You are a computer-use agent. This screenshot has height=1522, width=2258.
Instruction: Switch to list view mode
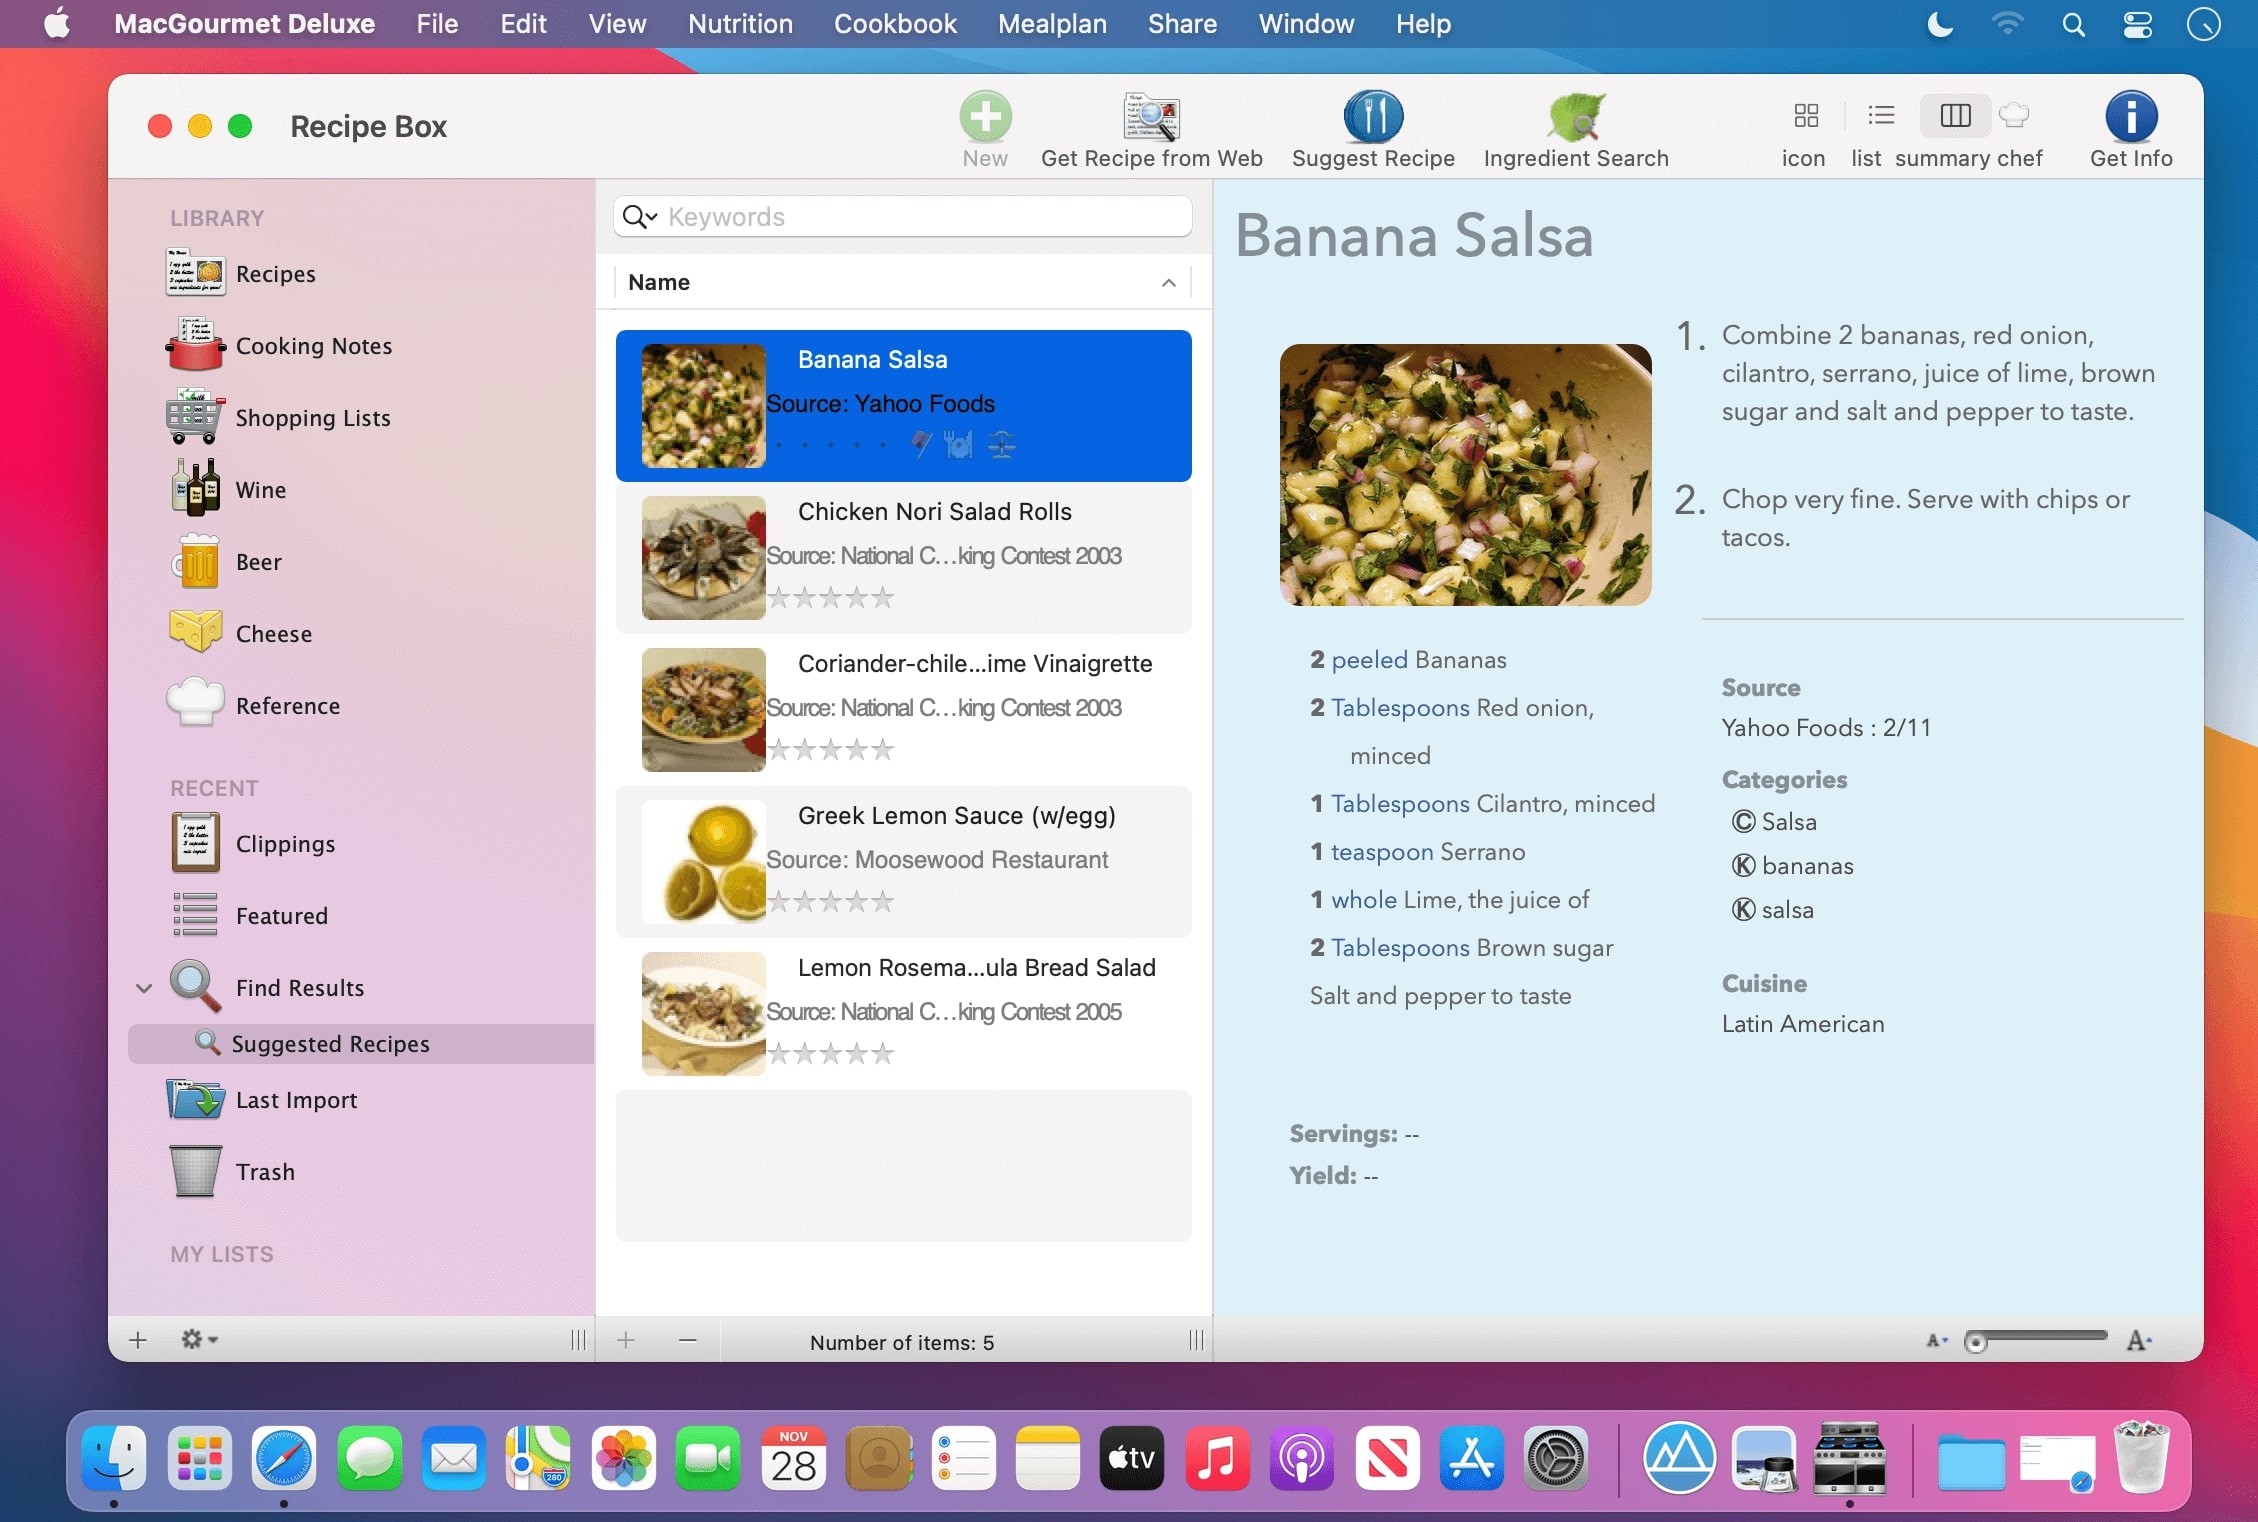(1880, 116)
